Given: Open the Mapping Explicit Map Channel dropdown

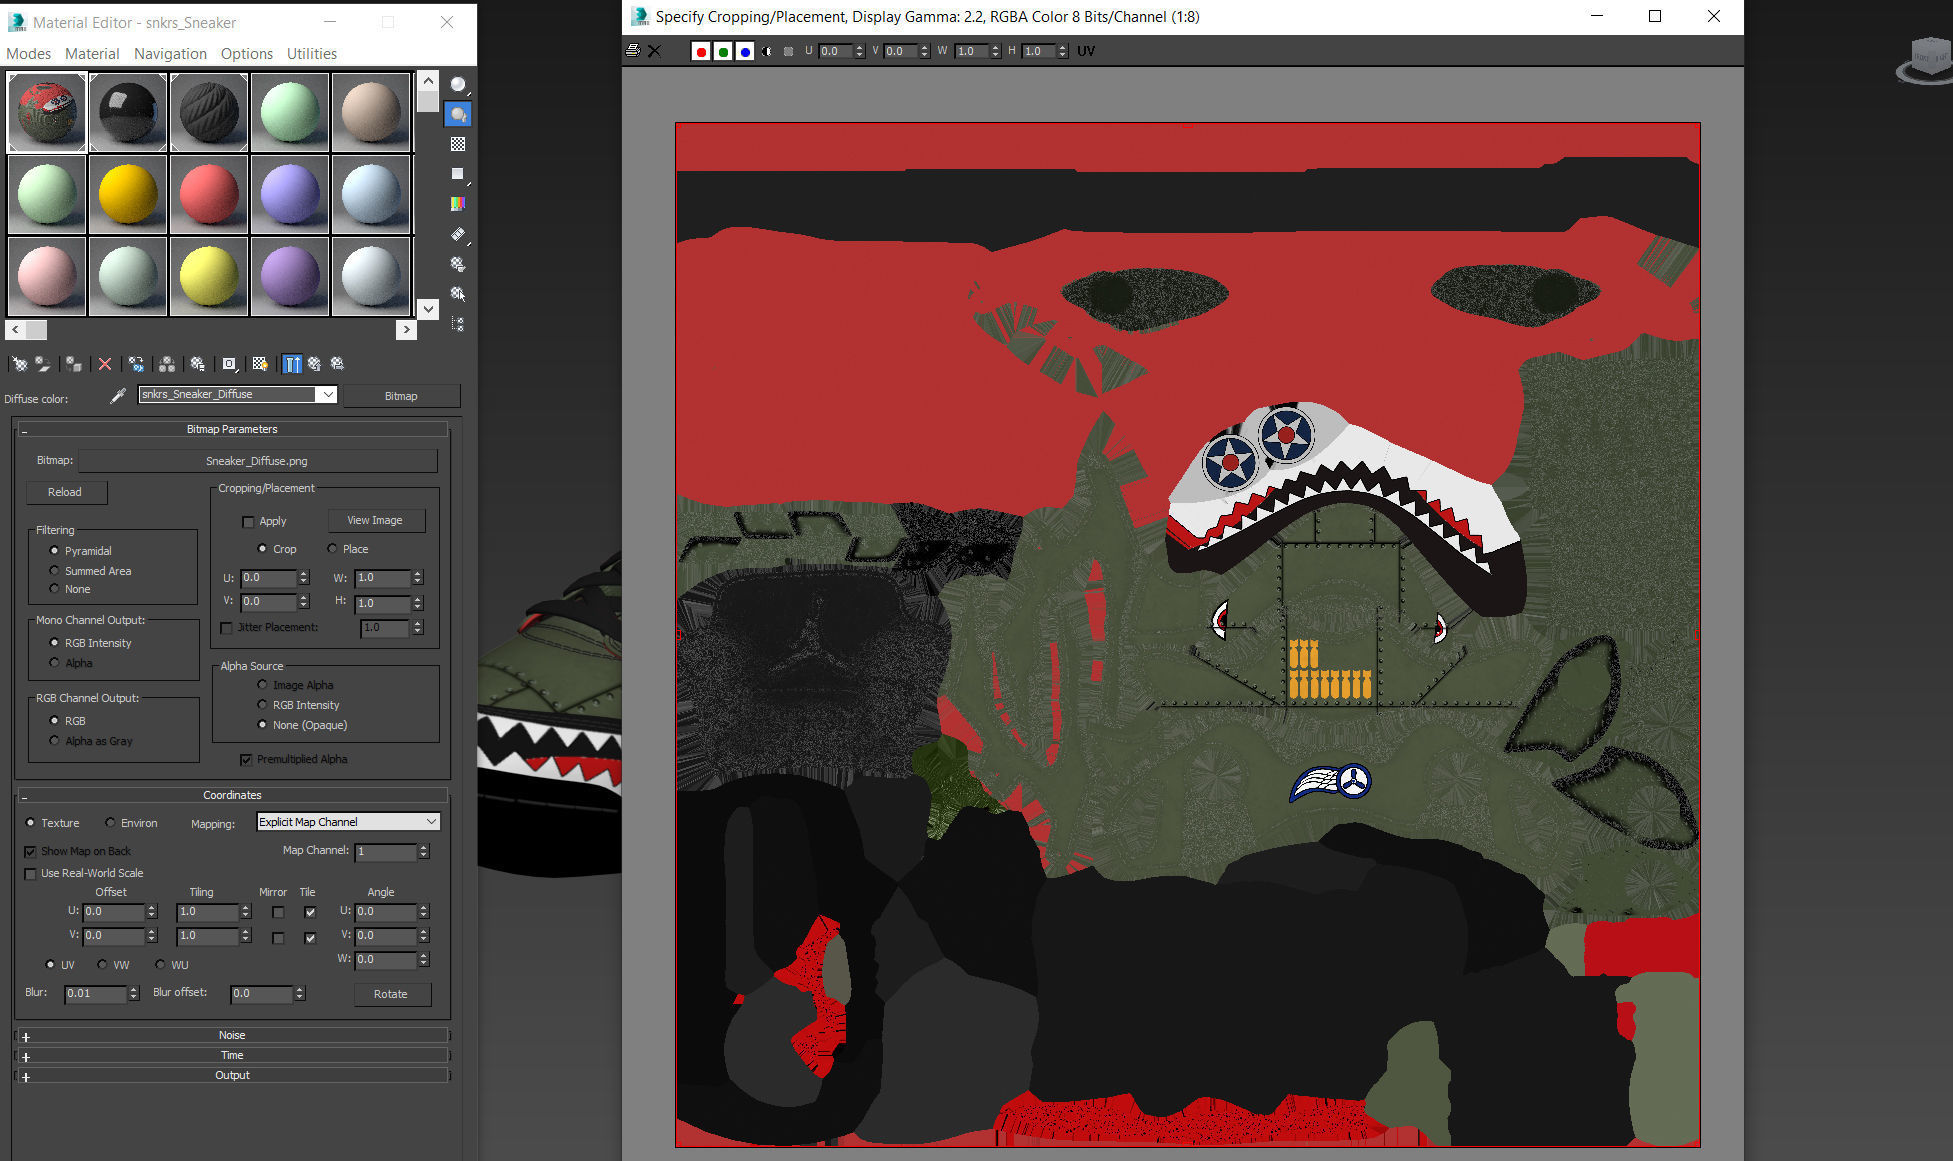Looking at the screenshot, I should pyautogui.click(x=348, y=822).
